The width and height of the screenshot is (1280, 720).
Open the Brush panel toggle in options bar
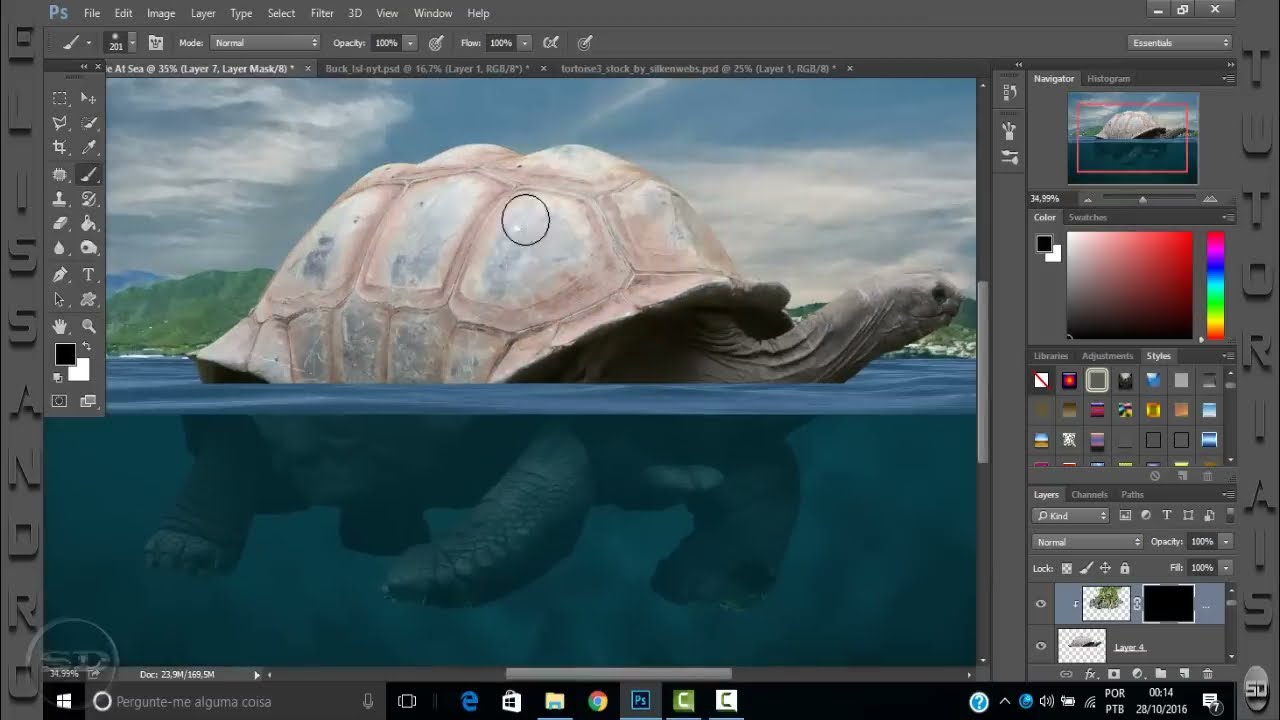click(x=156, y=43)
